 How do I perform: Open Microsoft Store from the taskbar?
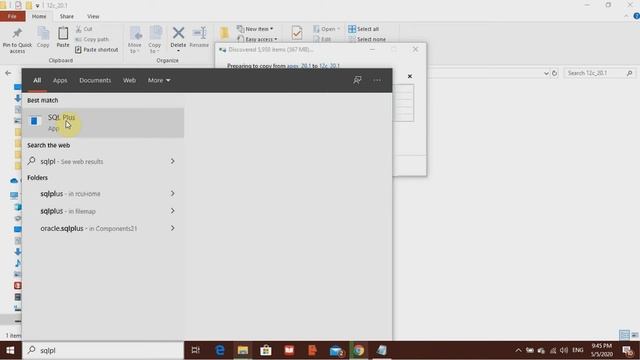click(x=266, y=350)
